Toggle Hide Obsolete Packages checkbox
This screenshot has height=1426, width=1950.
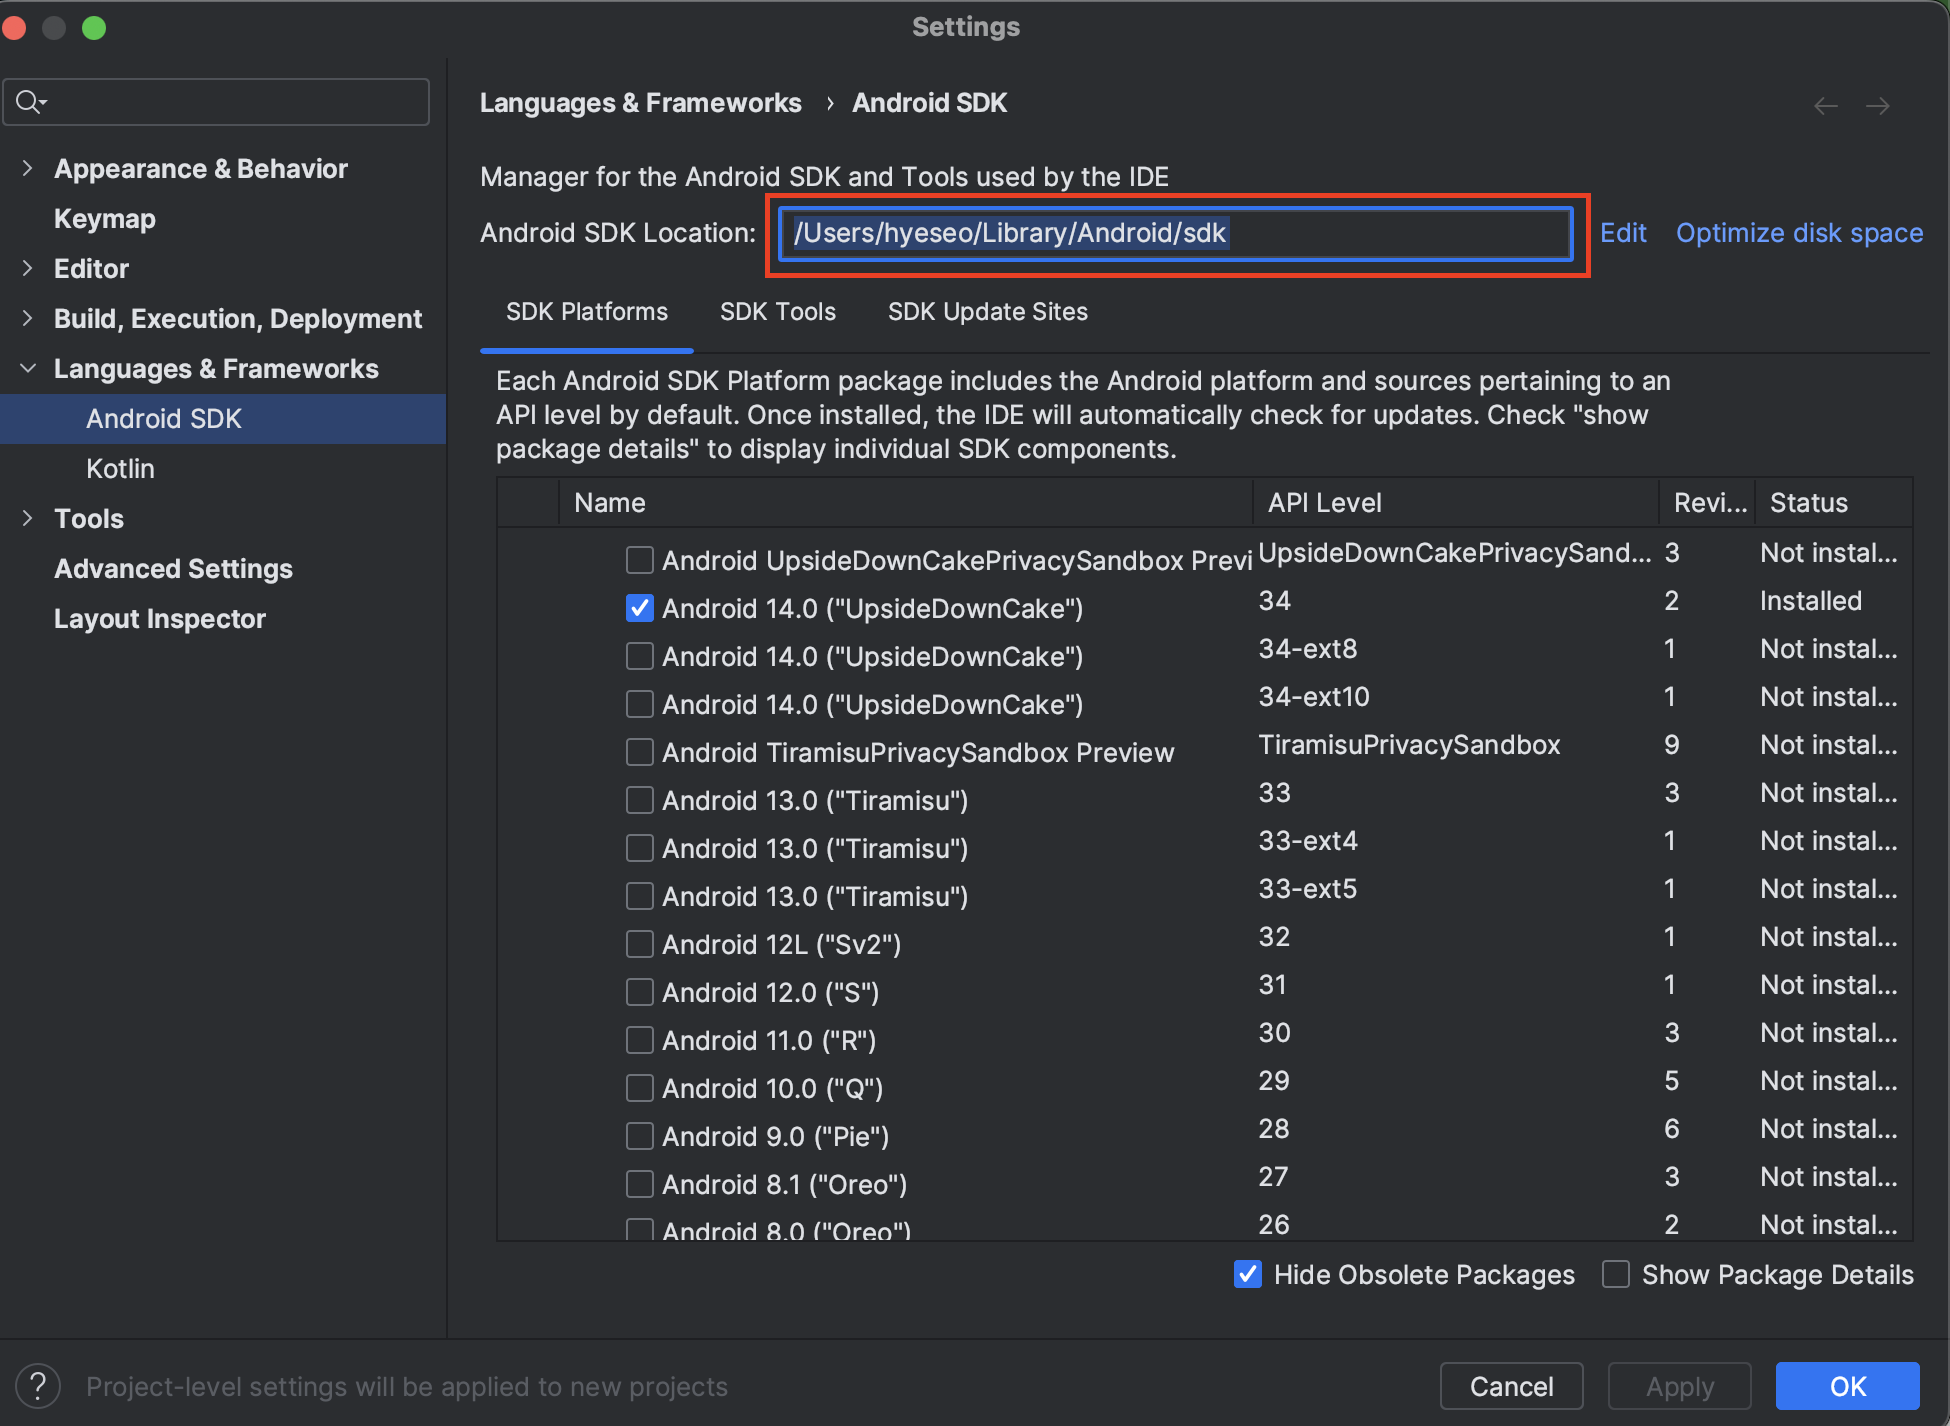[1248, 1274]
